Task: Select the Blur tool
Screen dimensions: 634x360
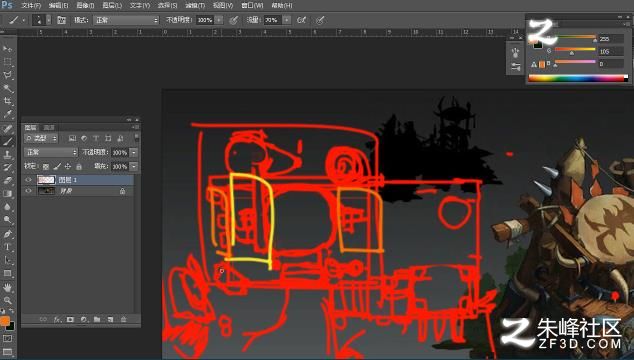Action: click(7, 207)
